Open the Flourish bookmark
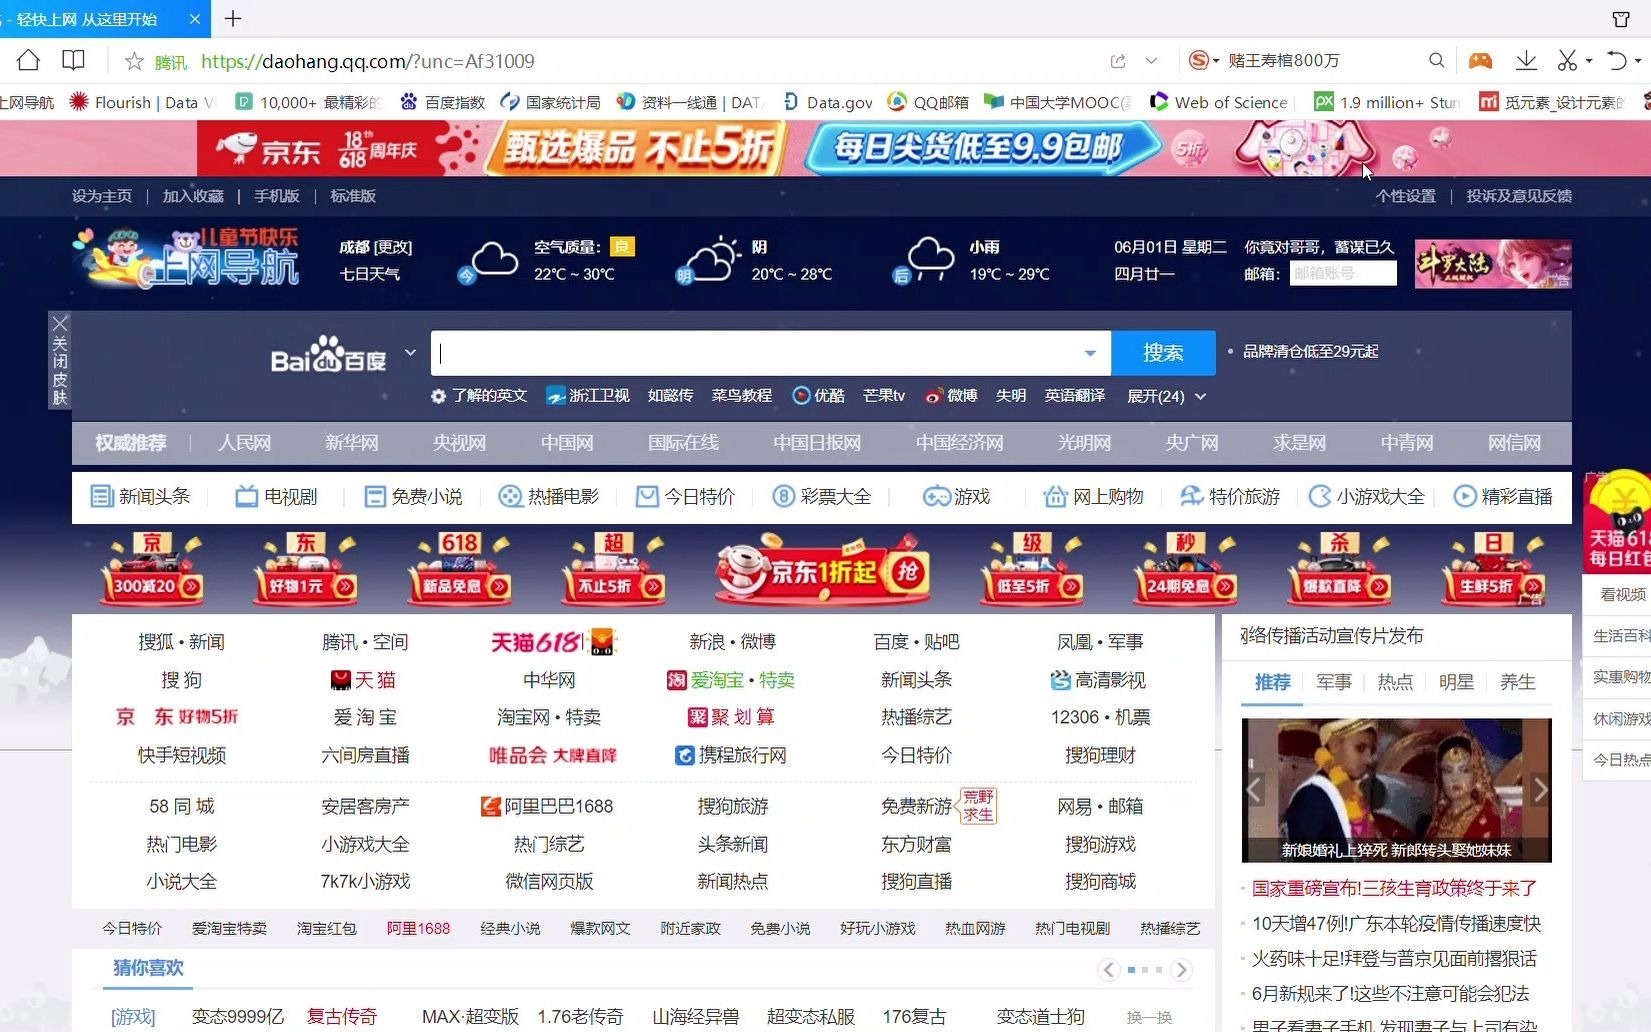This screenshot has height=1032, width=1651. pos(142,102)
